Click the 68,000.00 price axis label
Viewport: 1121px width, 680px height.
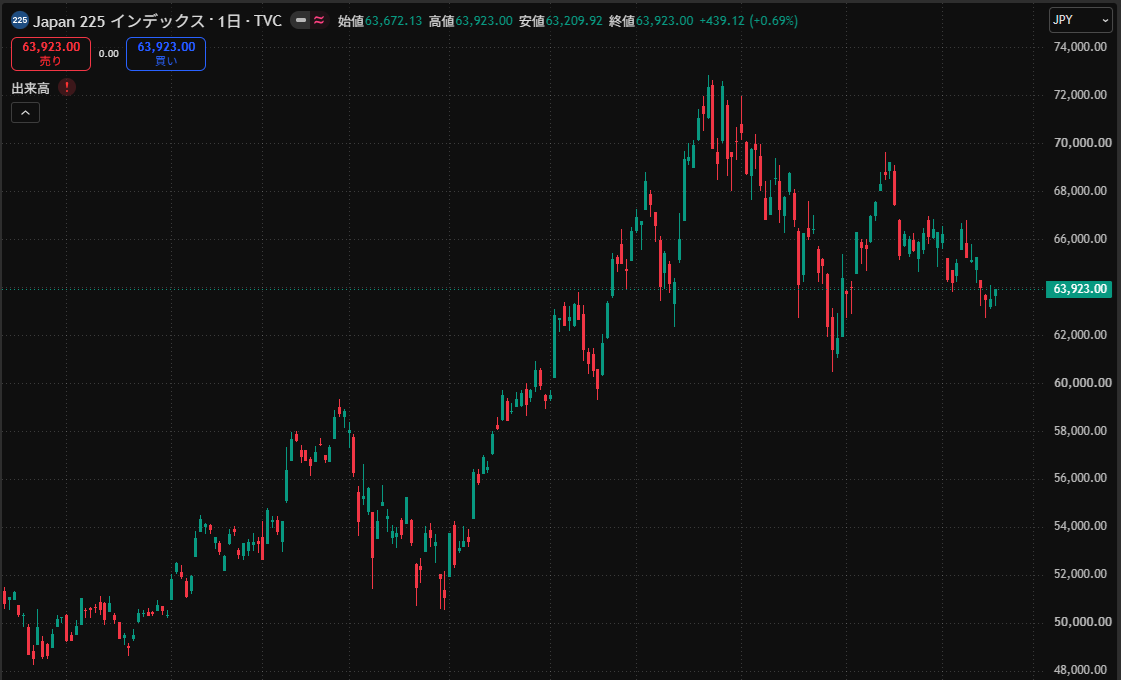point(1080,191)
